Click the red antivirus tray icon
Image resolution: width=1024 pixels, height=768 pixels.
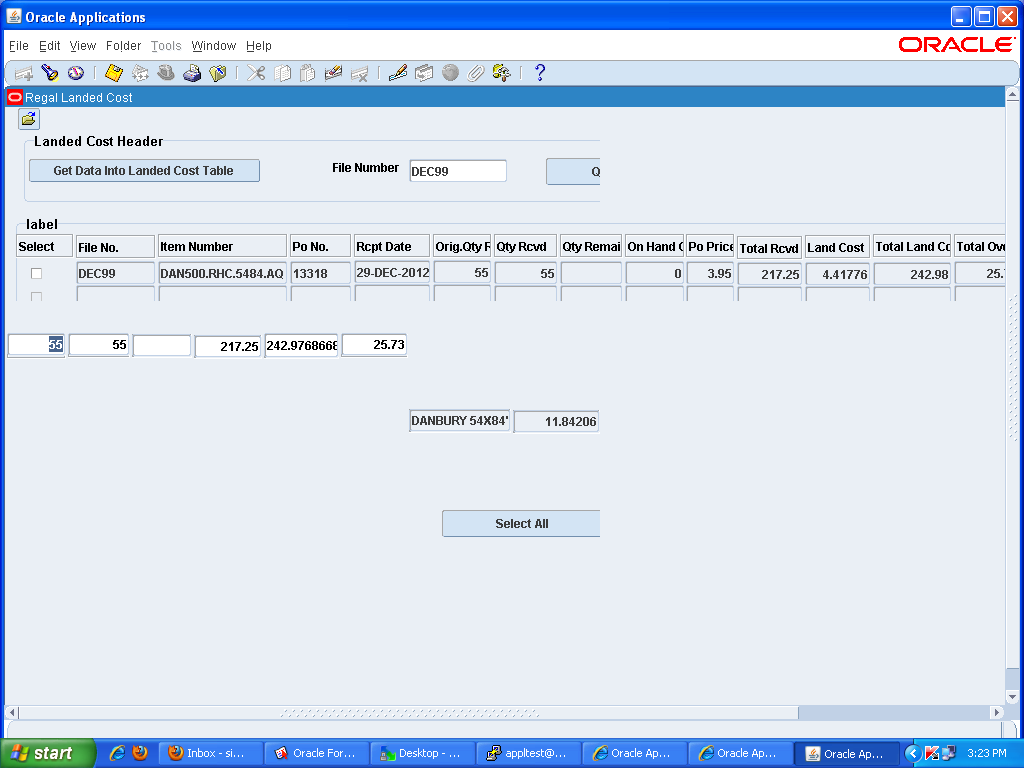[x=932, y=754]
